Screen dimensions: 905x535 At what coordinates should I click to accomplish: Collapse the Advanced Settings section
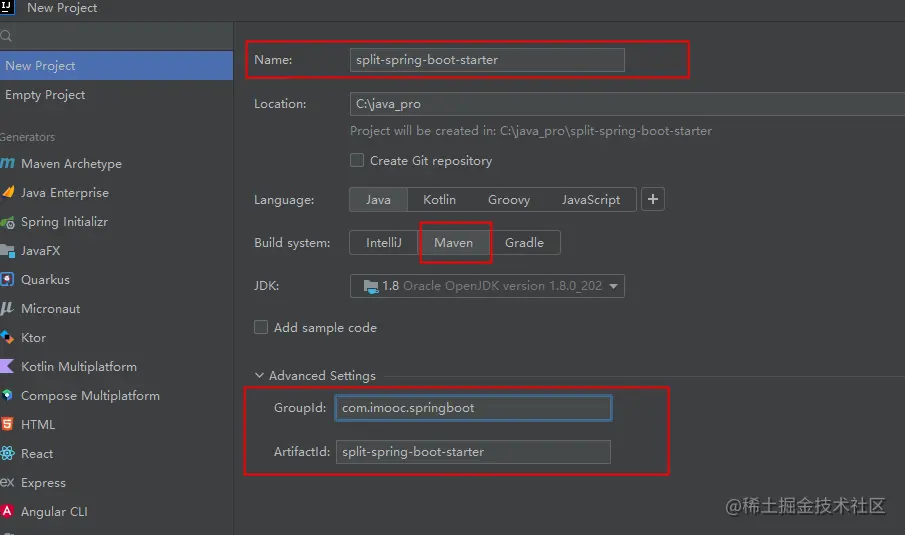(x=260, y=376)
